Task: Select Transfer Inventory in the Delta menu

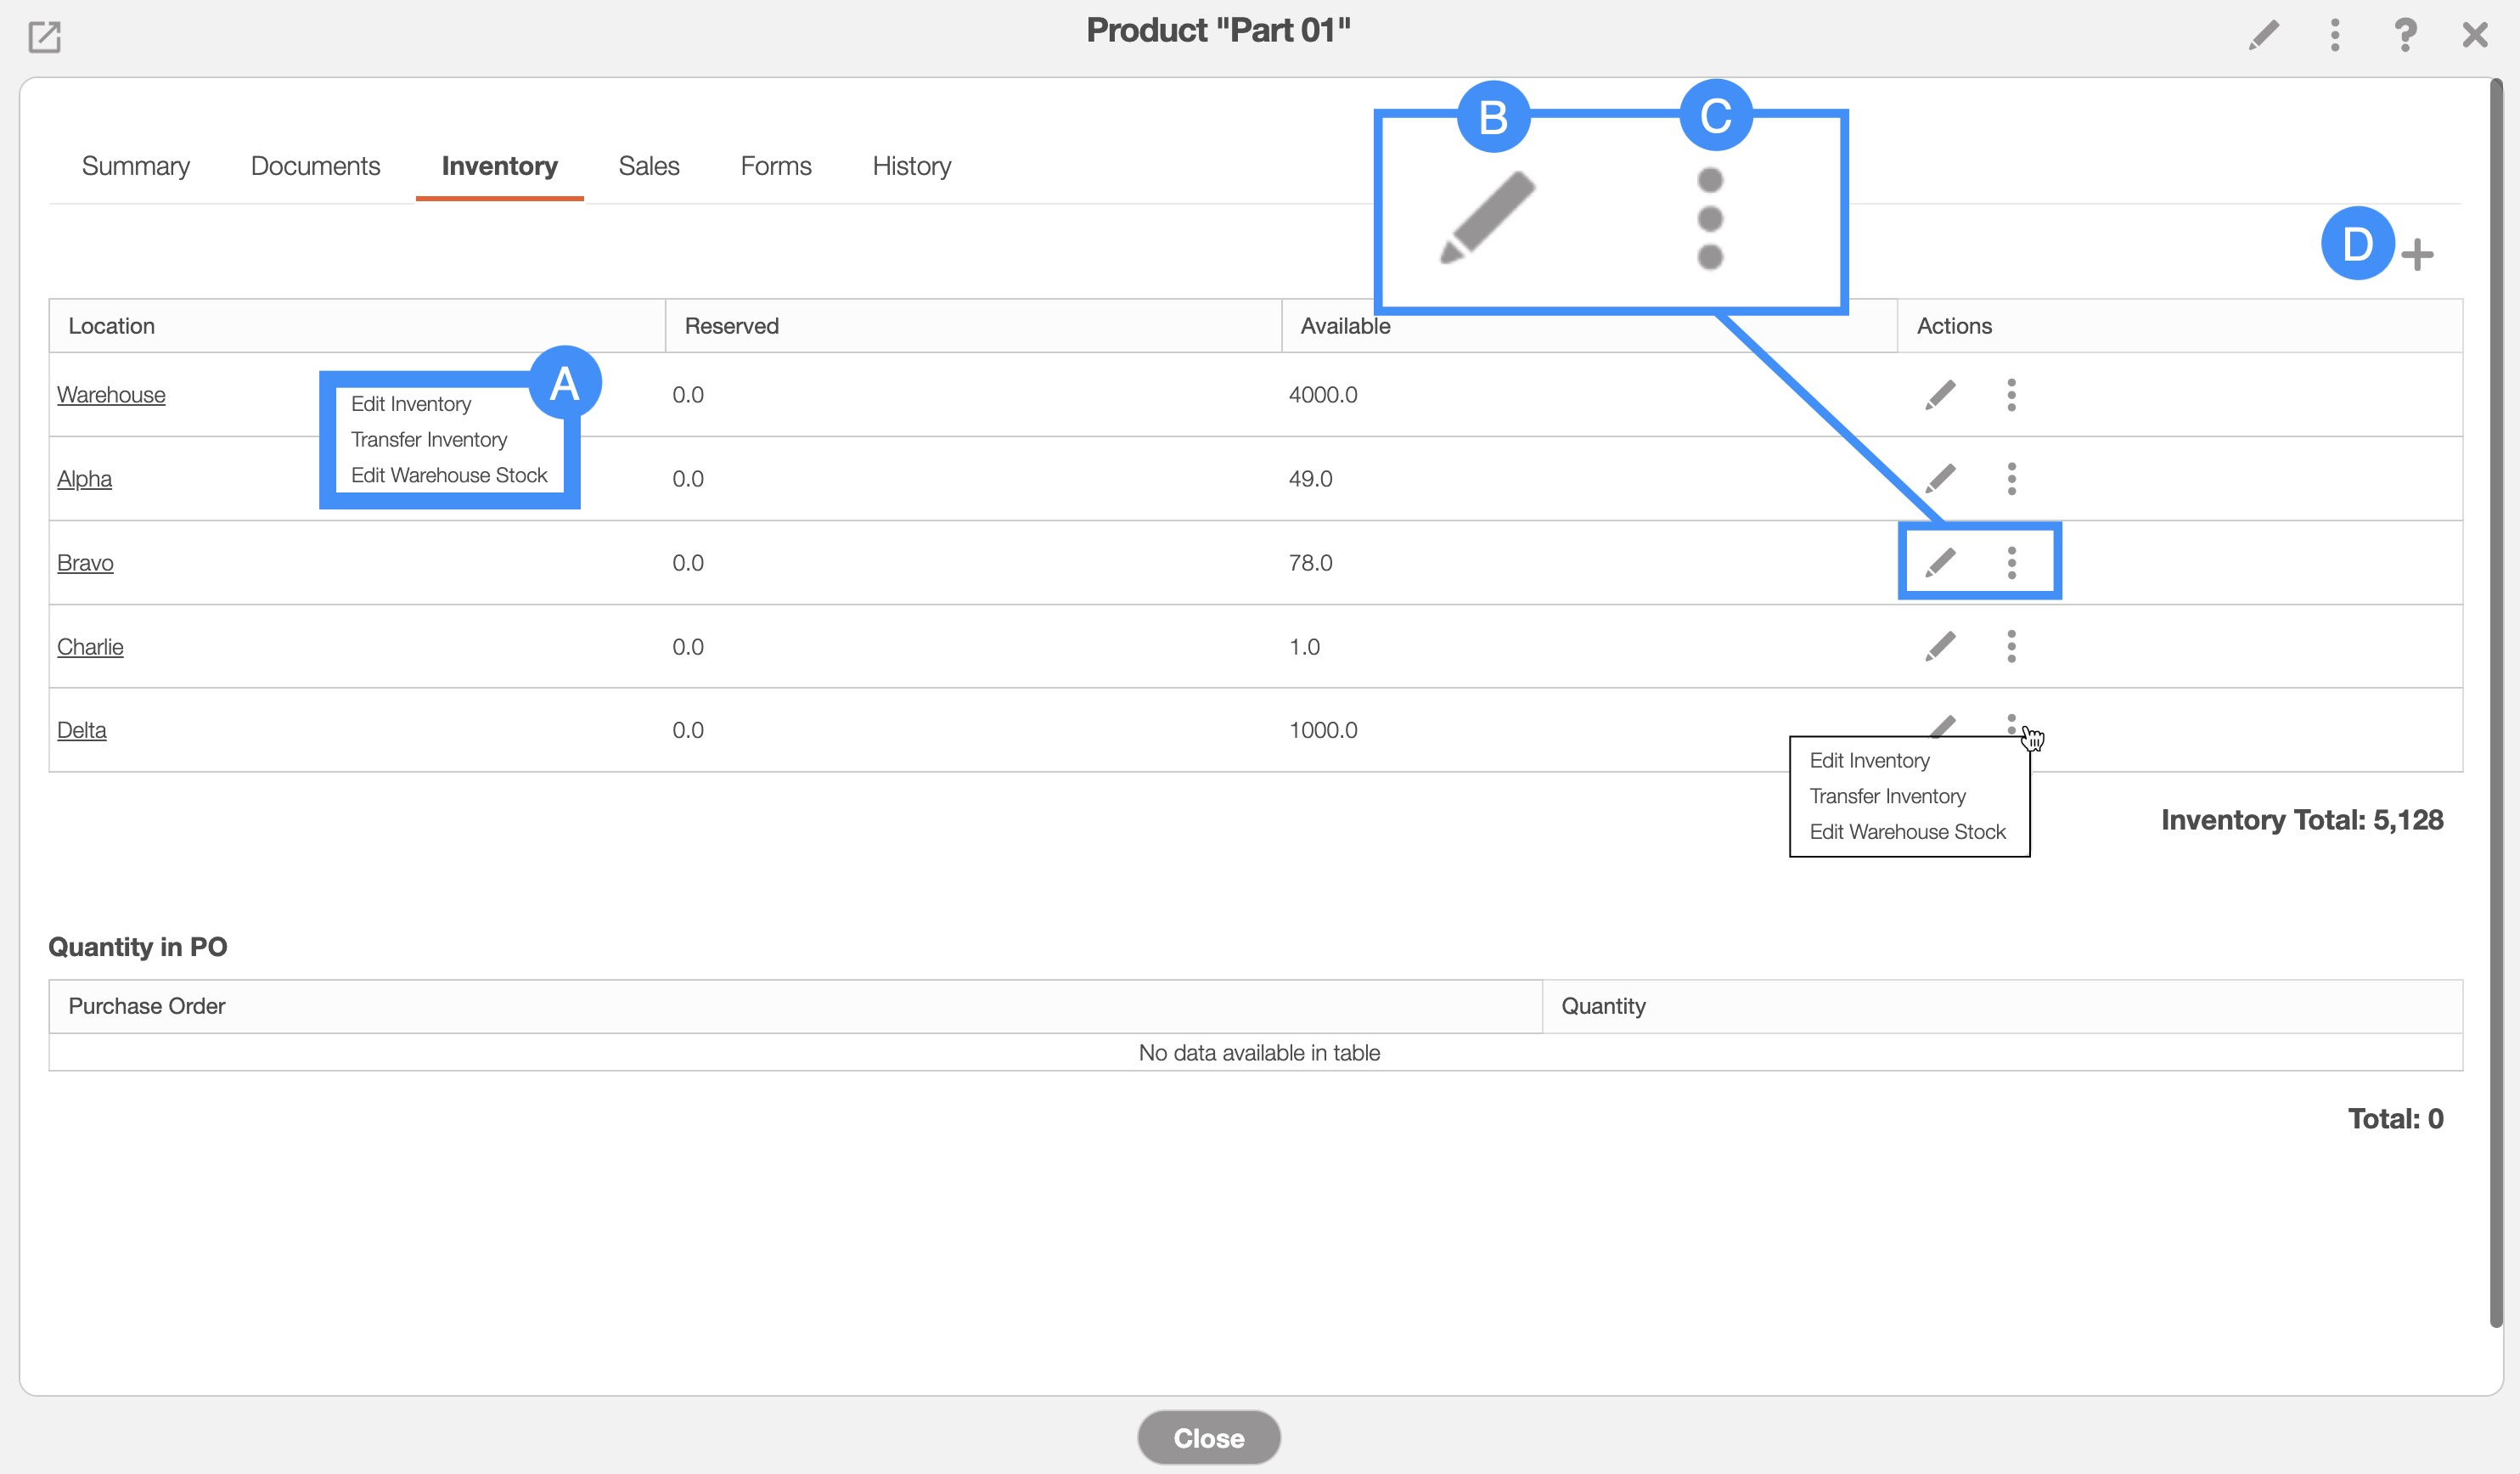Action: [1887, 796]
